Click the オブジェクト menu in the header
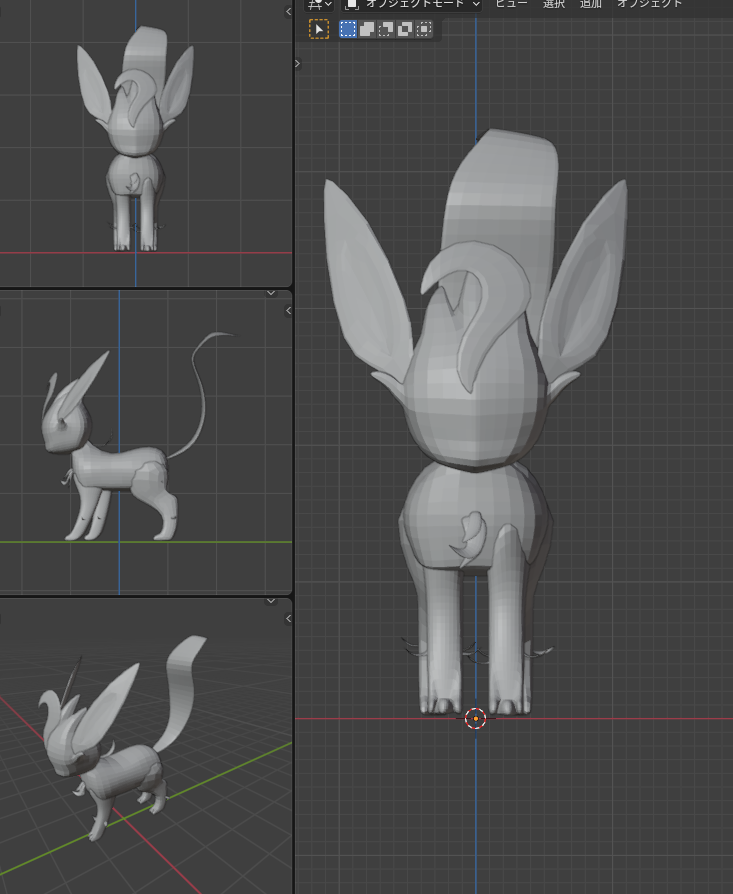This screenshot has height=894, width=733. [649, 4]
